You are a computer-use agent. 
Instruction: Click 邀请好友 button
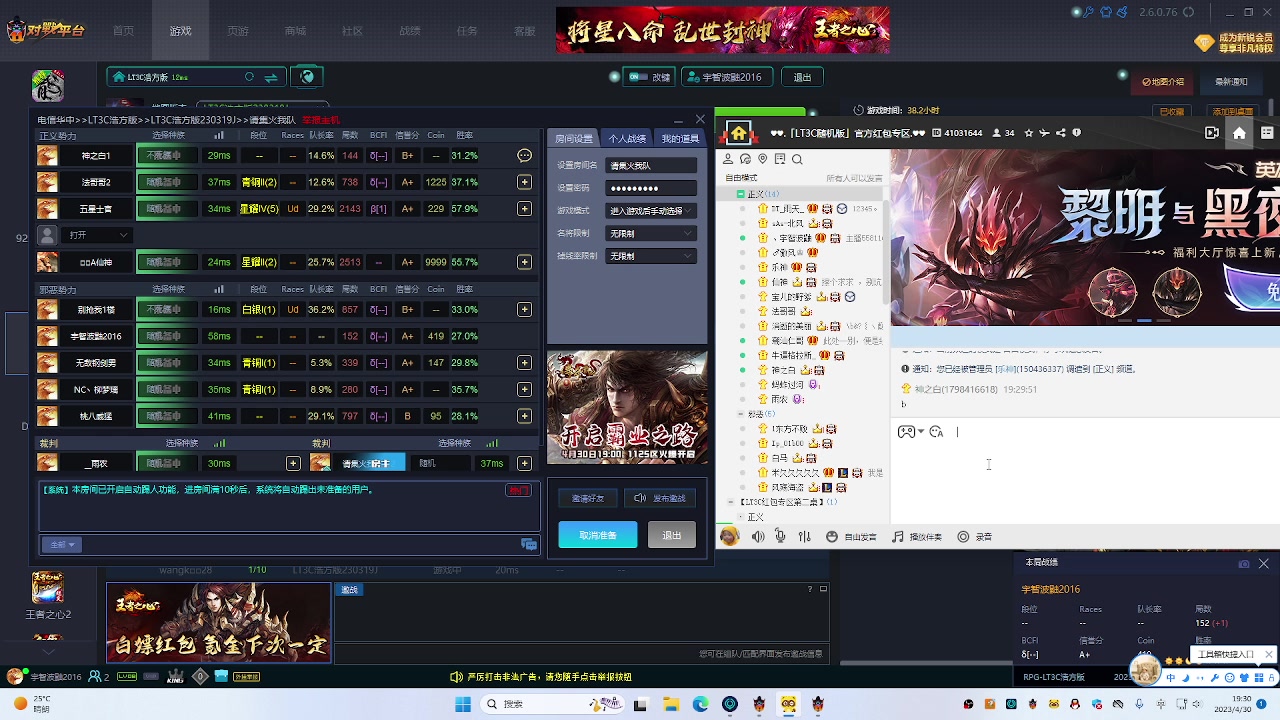click(588, 498)
